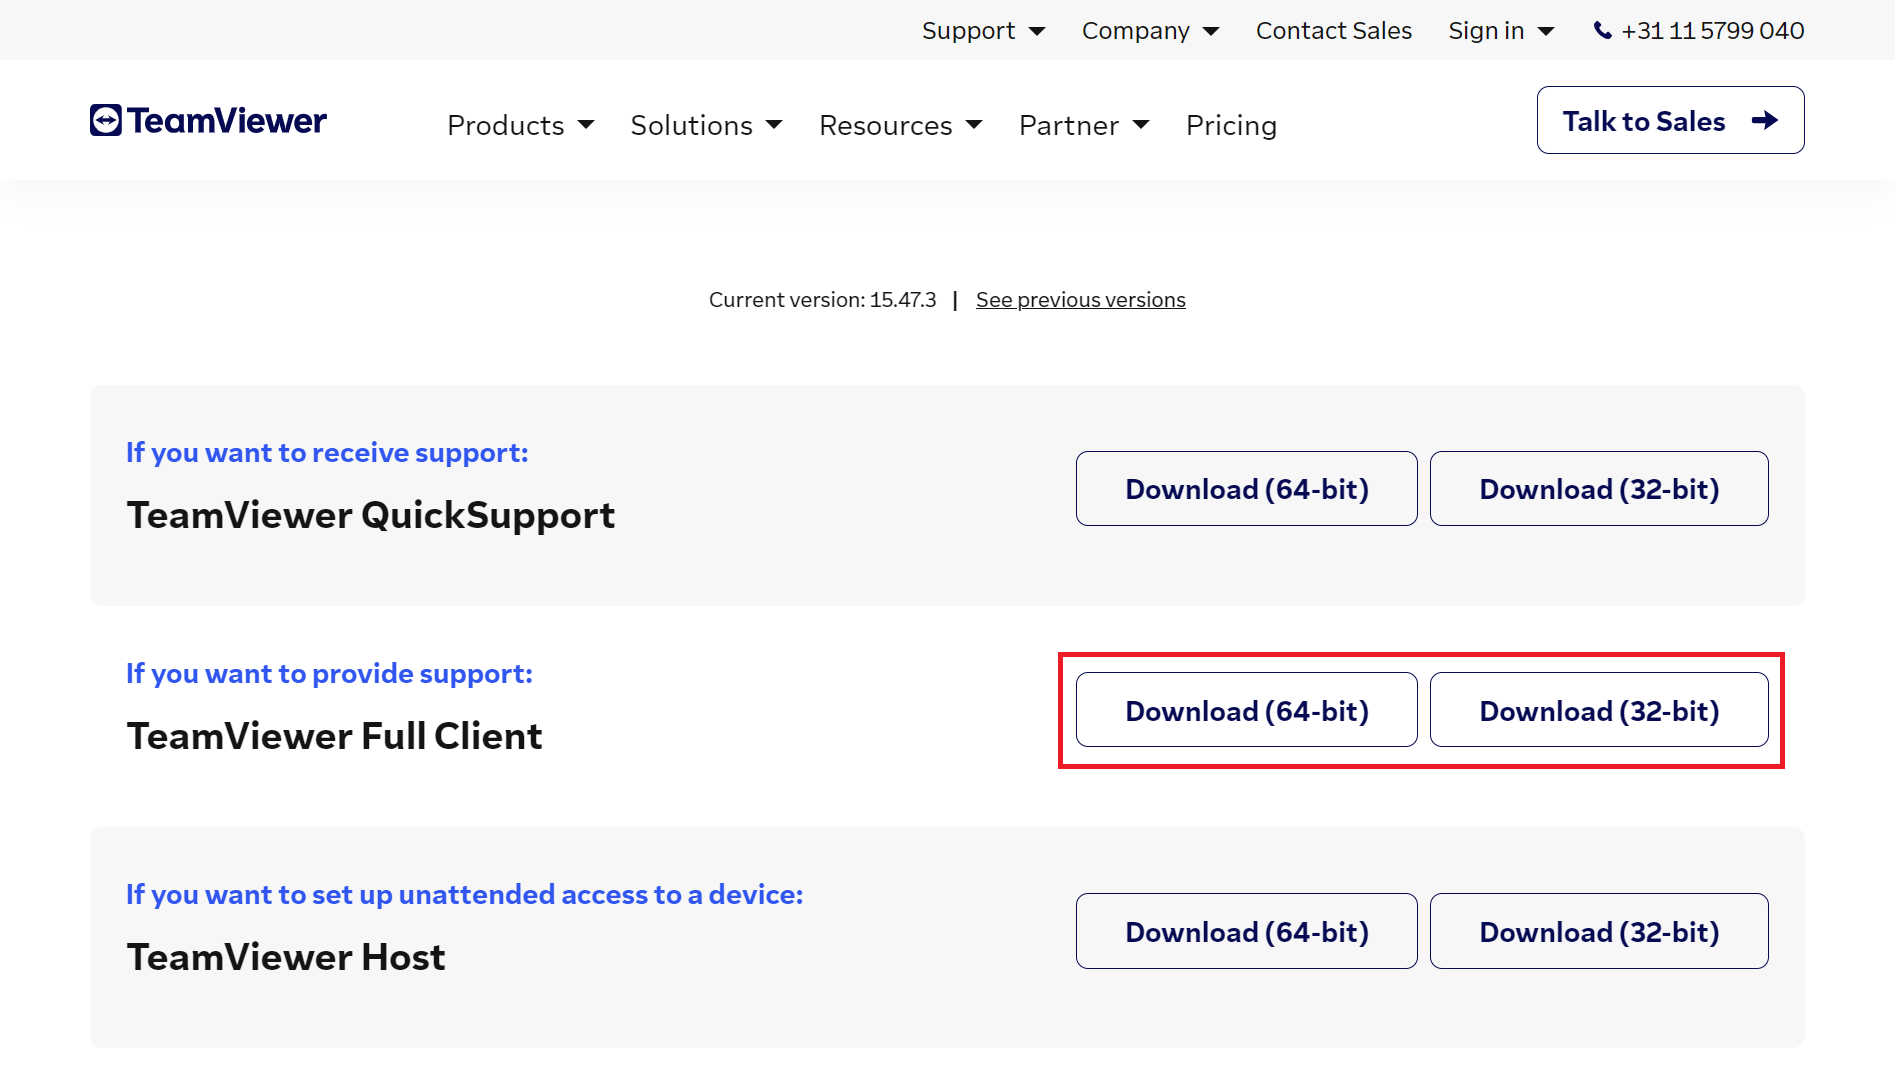Open the Contact Sales link
Image resolution: width=1895 pixels, height=1080 pixels.
point(1334,31)
